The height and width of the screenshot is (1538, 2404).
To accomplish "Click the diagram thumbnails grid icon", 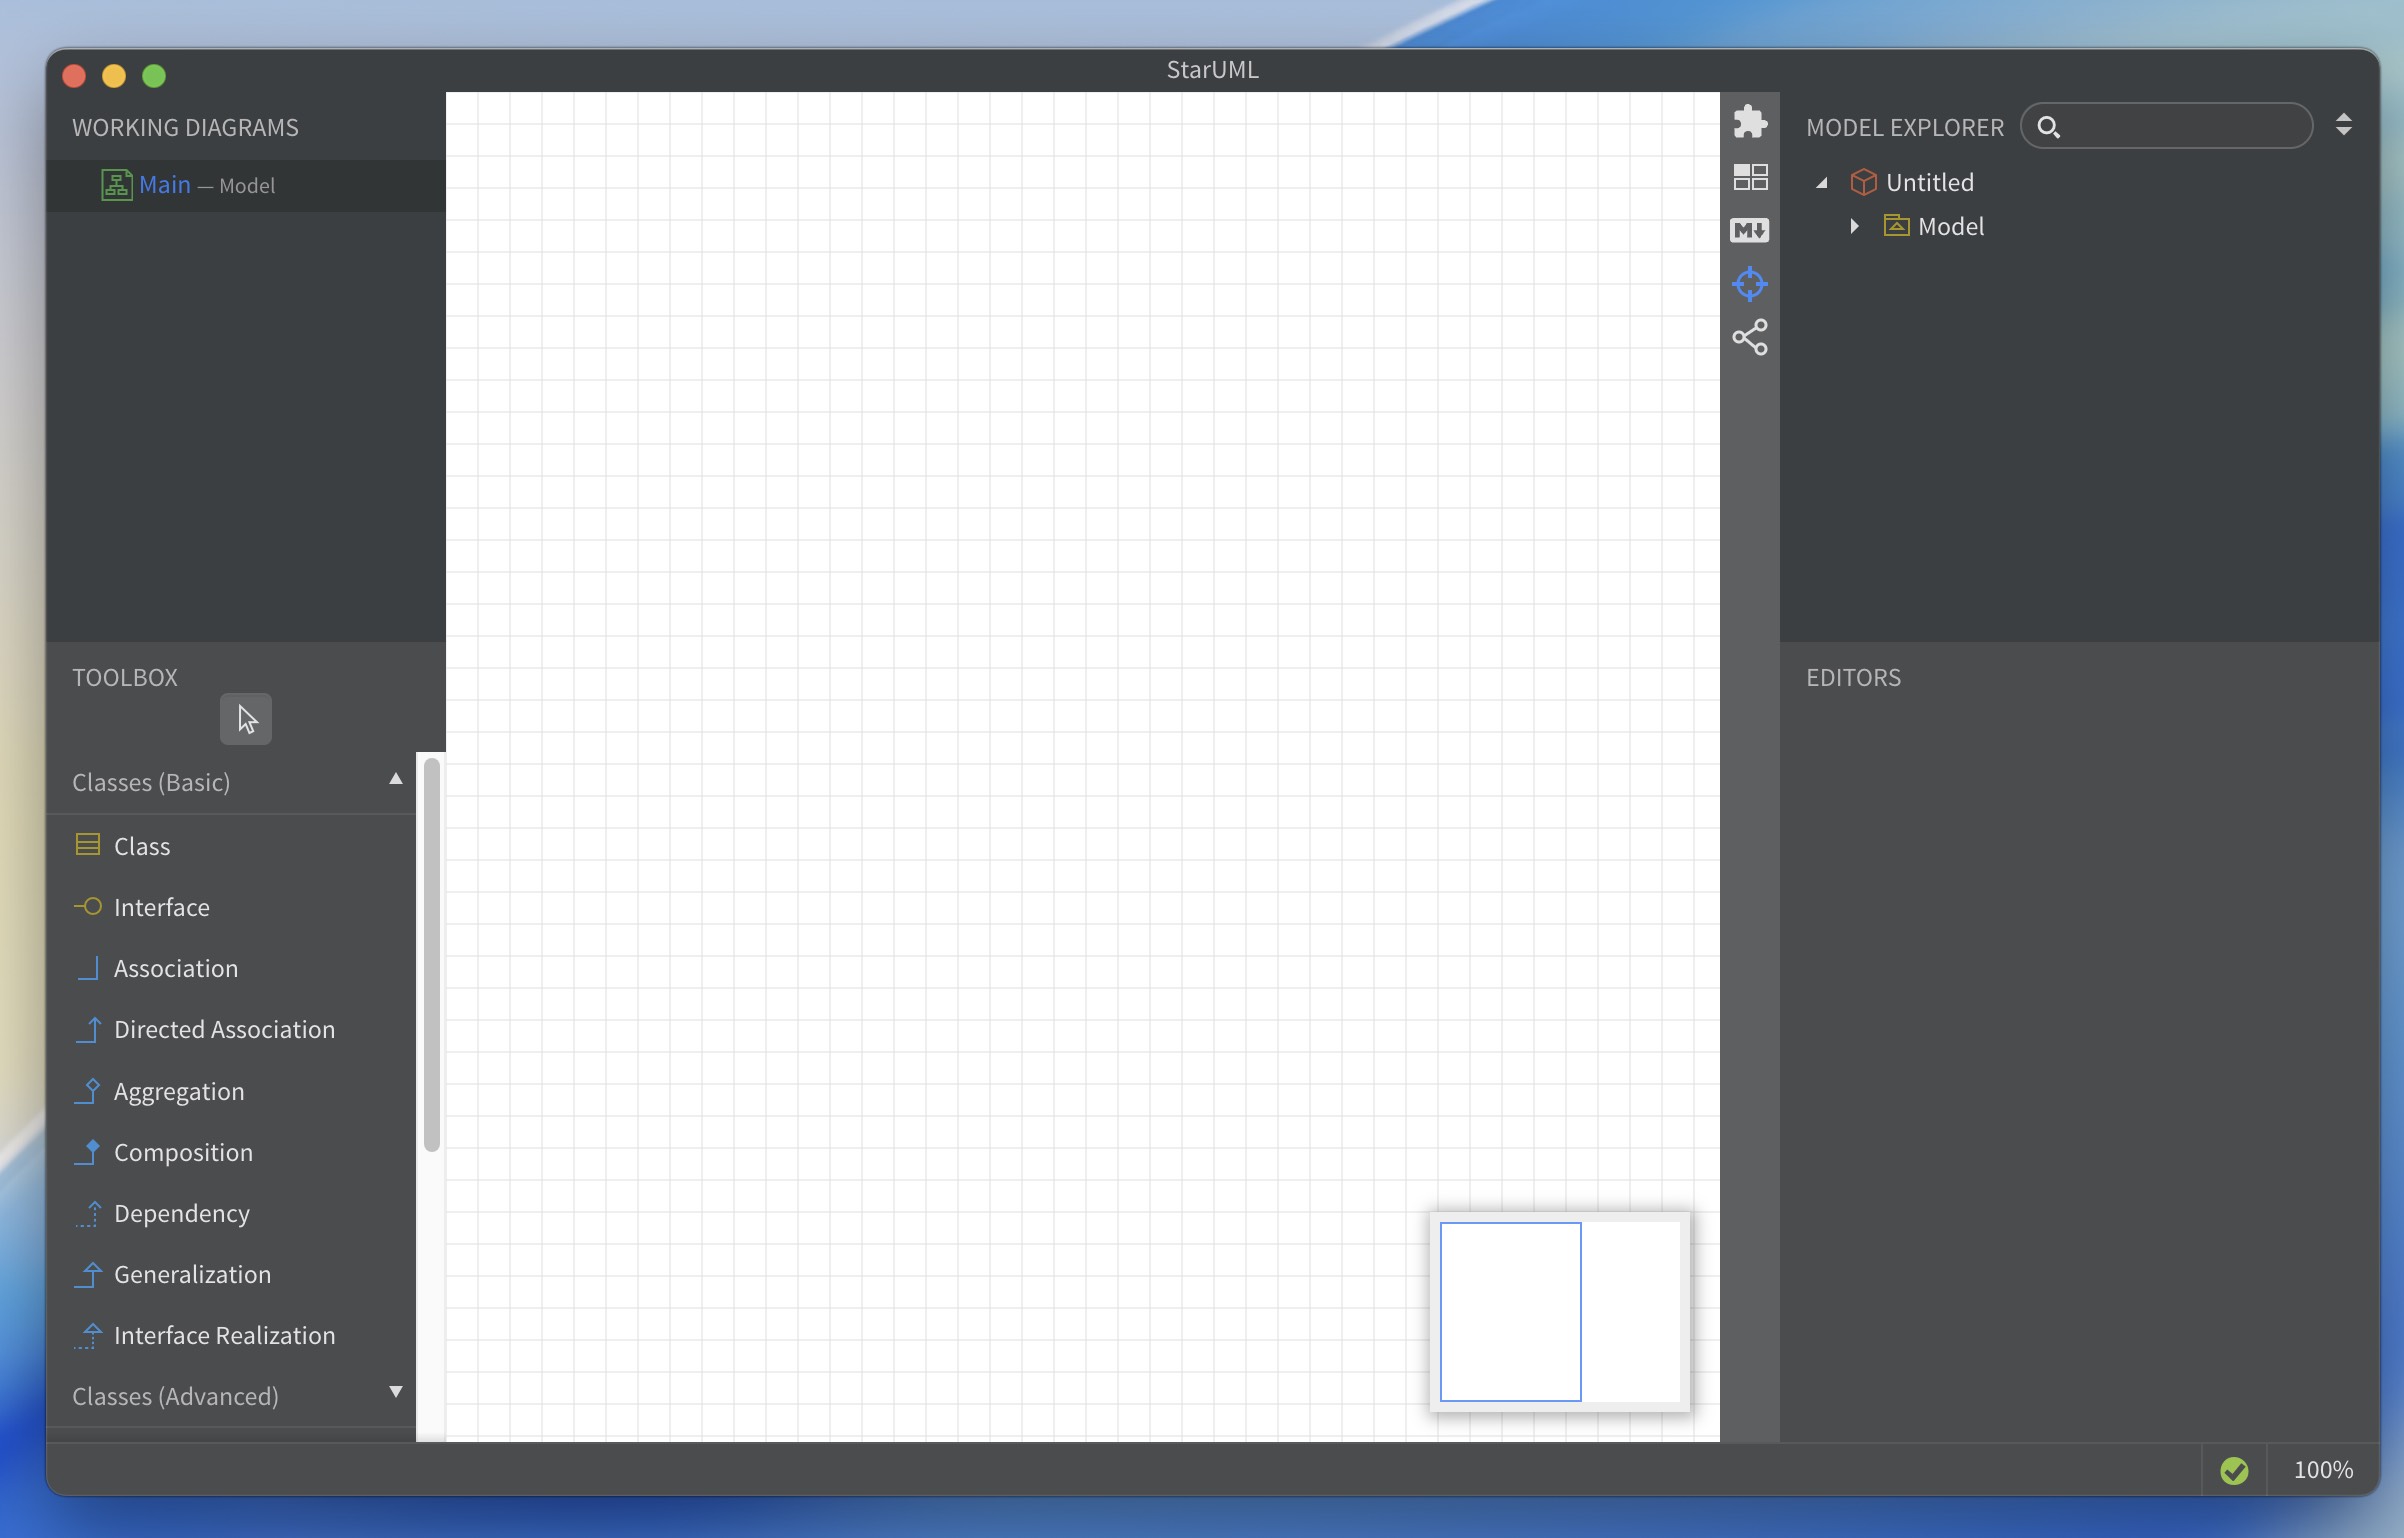I will [1749, 177].
